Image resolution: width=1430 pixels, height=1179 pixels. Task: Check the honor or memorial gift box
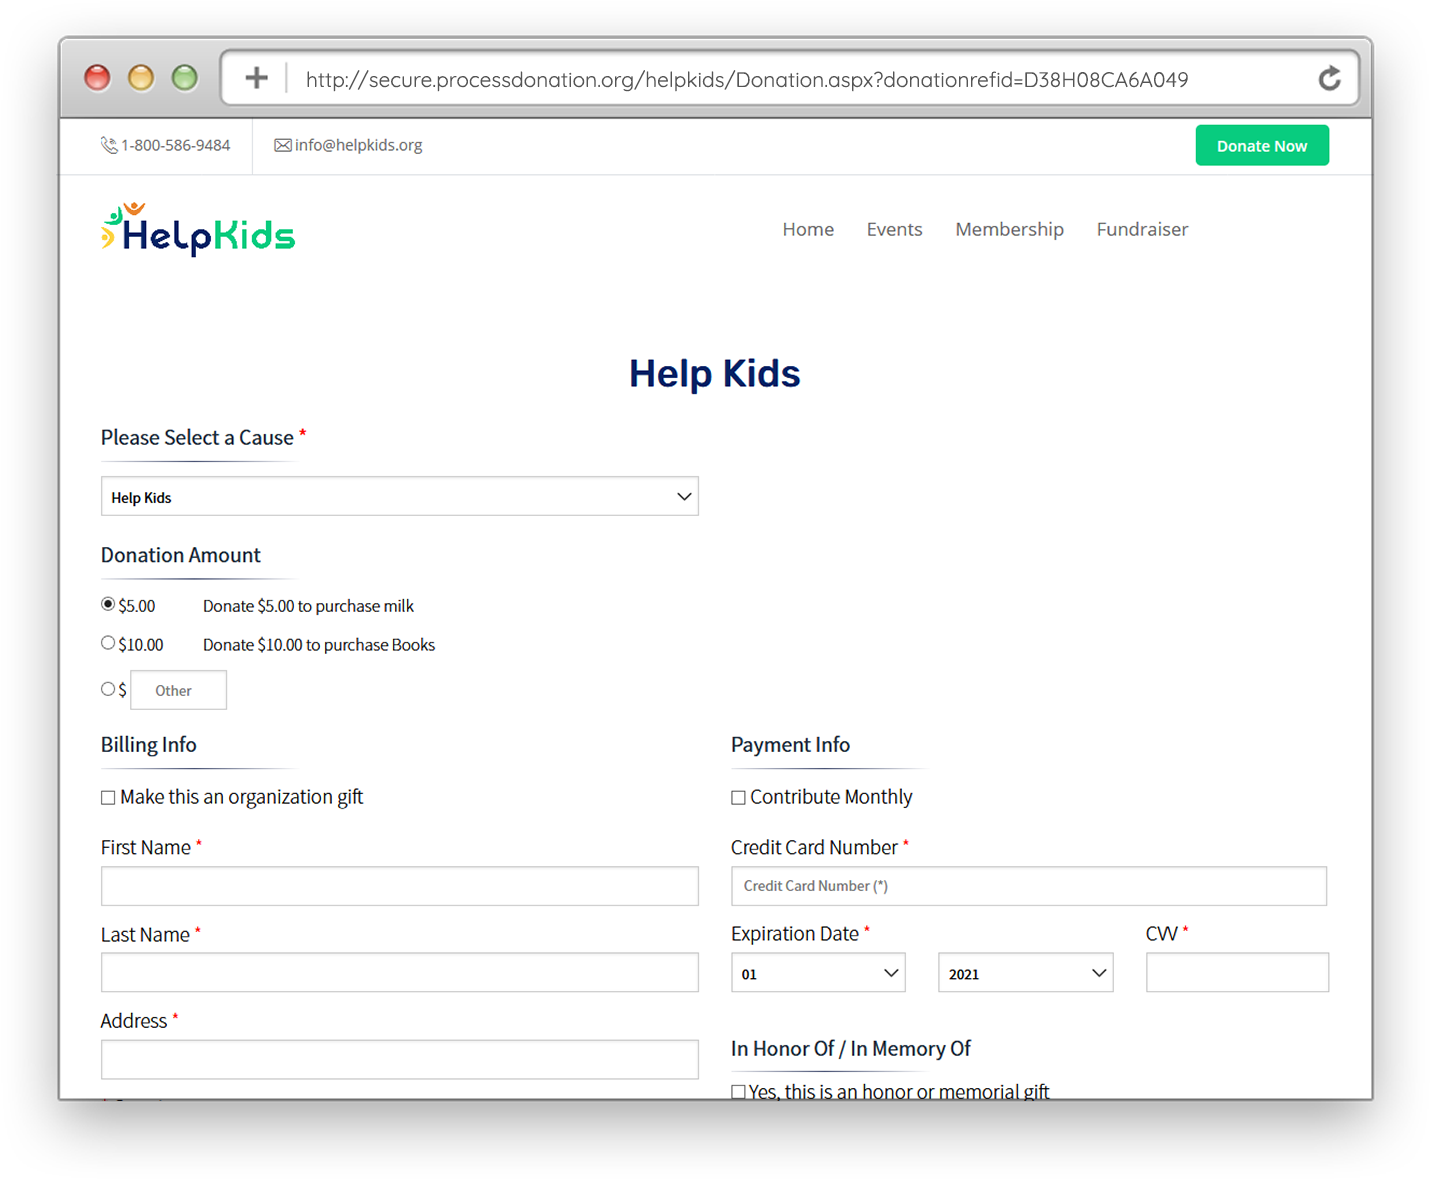738,1092
